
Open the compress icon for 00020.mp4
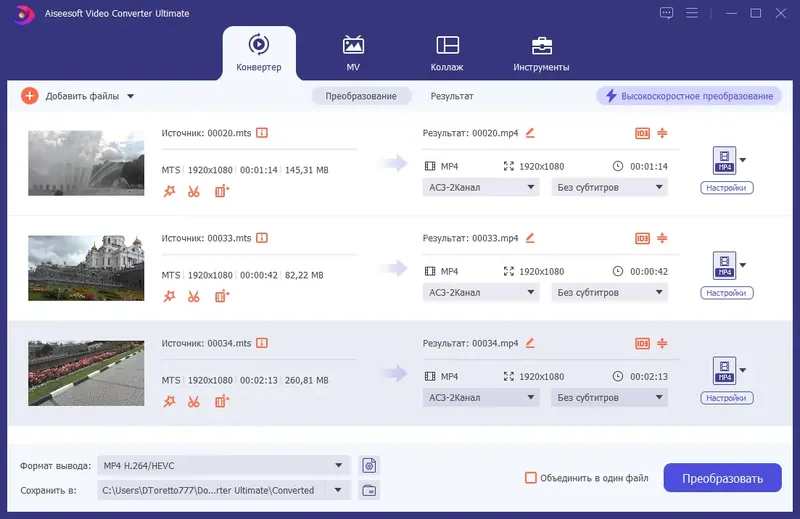[662, 133]
